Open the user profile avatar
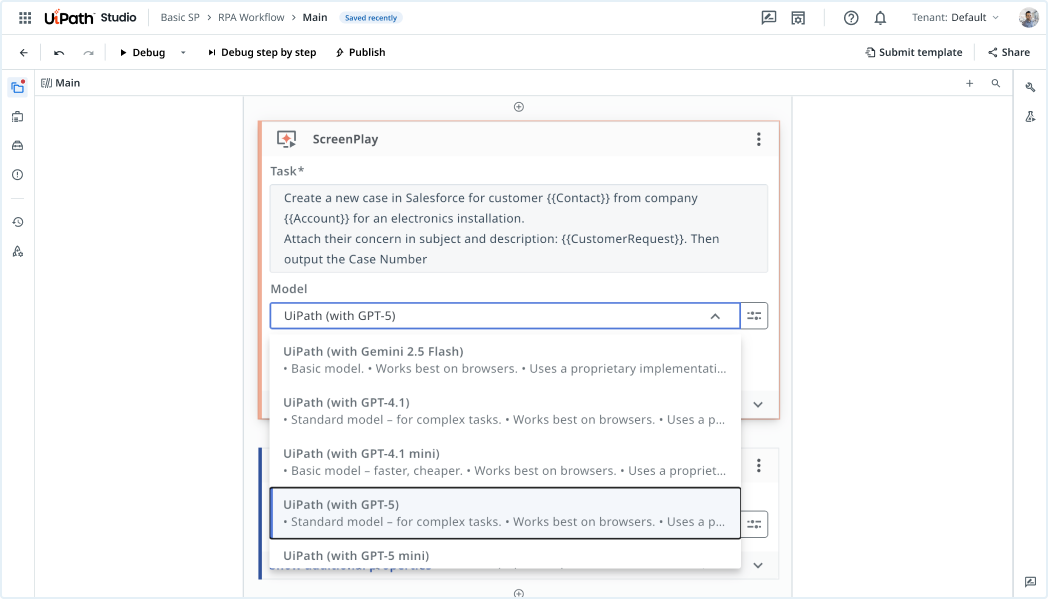 (1029, 18)
